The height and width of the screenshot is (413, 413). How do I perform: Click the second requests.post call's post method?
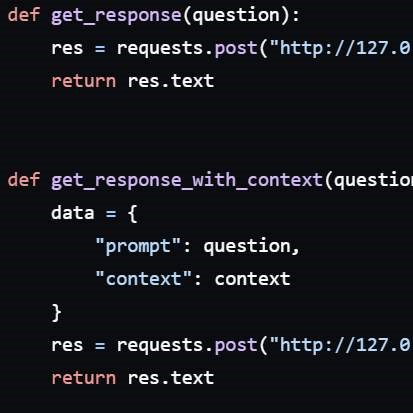236,346
